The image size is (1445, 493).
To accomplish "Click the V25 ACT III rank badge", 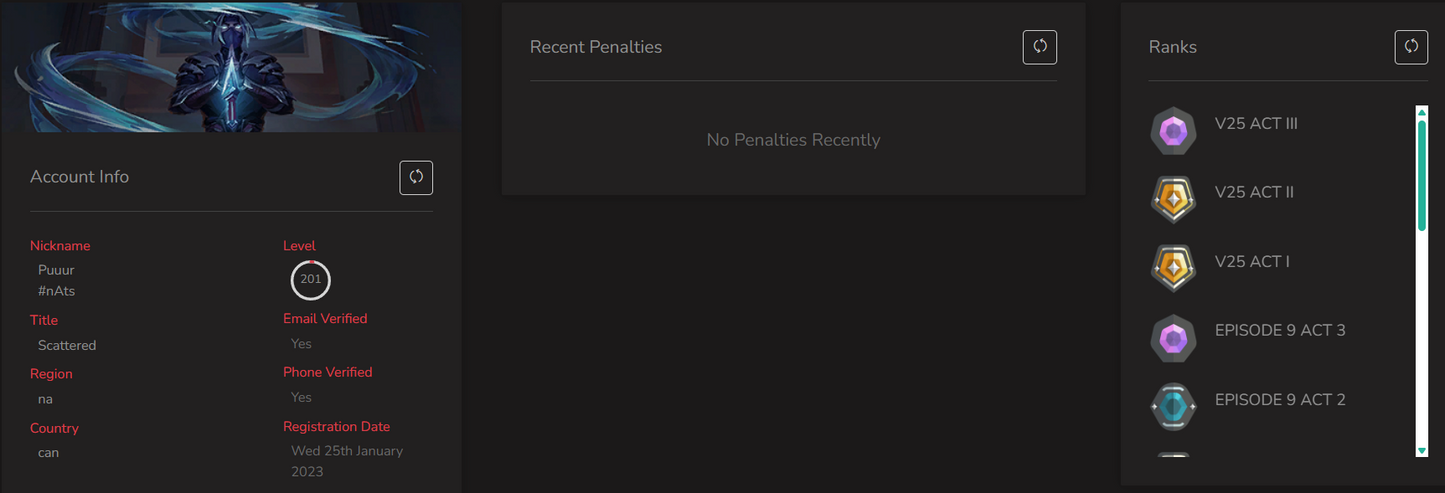I will pyautogui.click(x=1173, y=131).
